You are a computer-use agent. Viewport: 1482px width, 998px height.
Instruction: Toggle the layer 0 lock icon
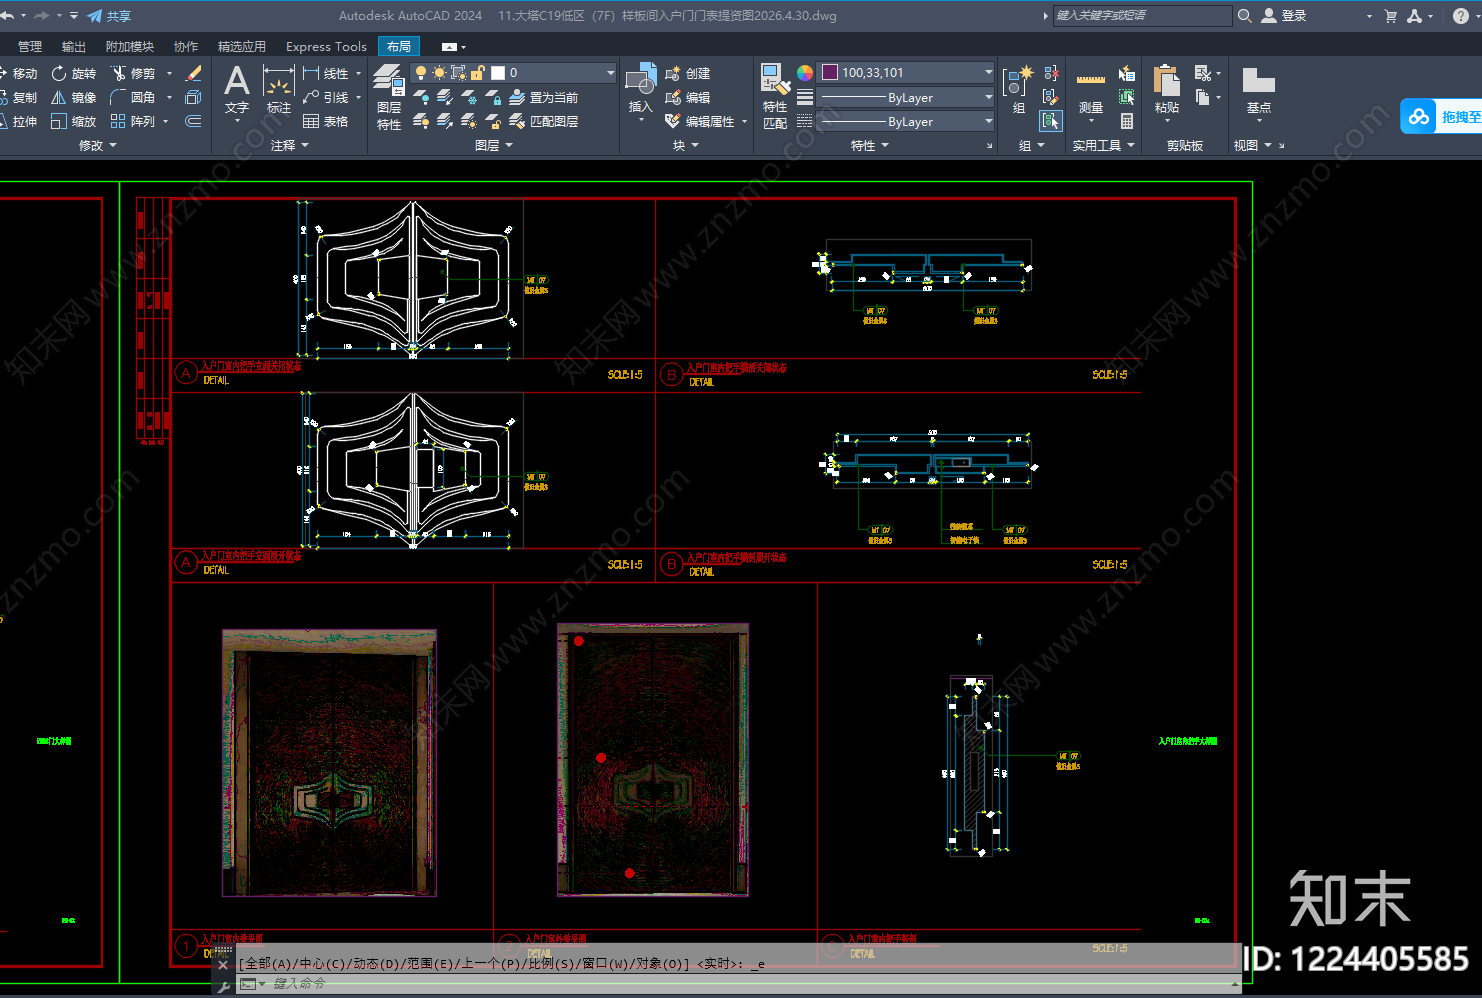(x=477, y=73)
